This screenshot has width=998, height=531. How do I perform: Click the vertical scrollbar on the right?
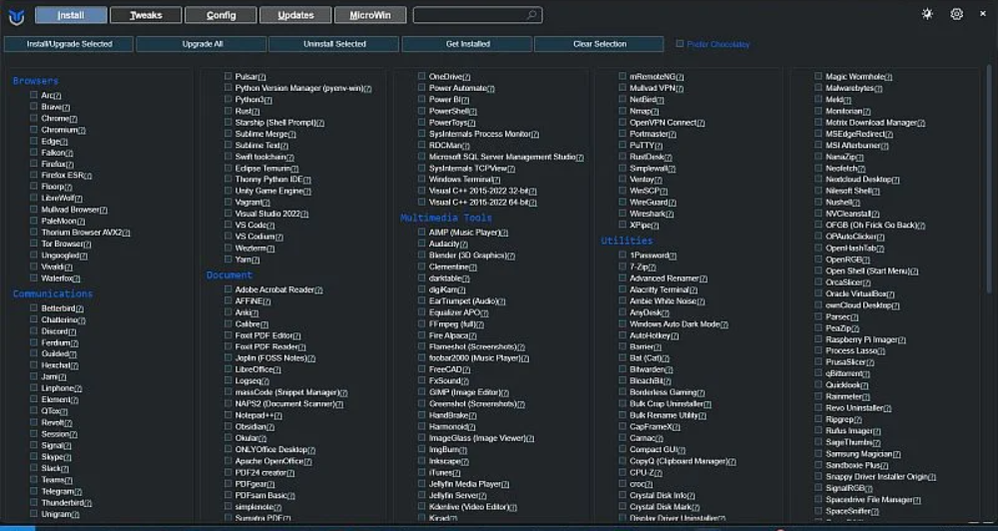pos(988,178)
